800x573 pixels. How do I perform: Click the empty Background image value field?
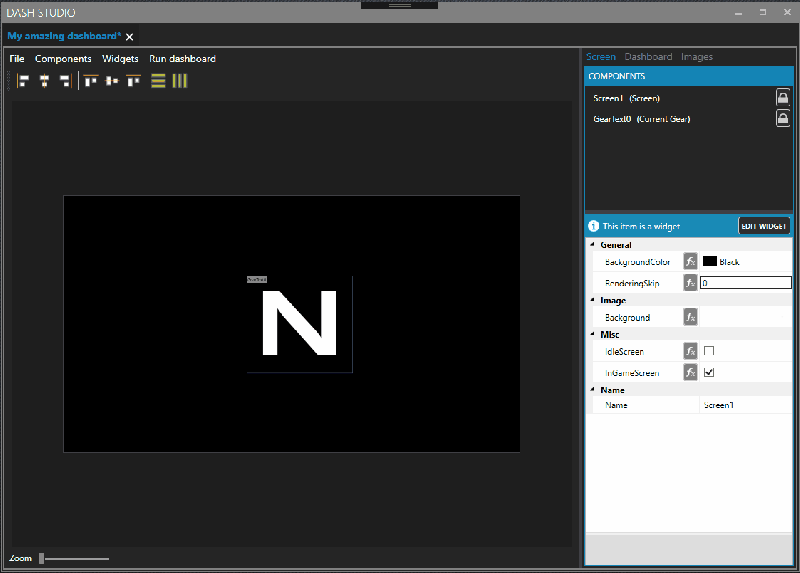click(x=745, y=317)
